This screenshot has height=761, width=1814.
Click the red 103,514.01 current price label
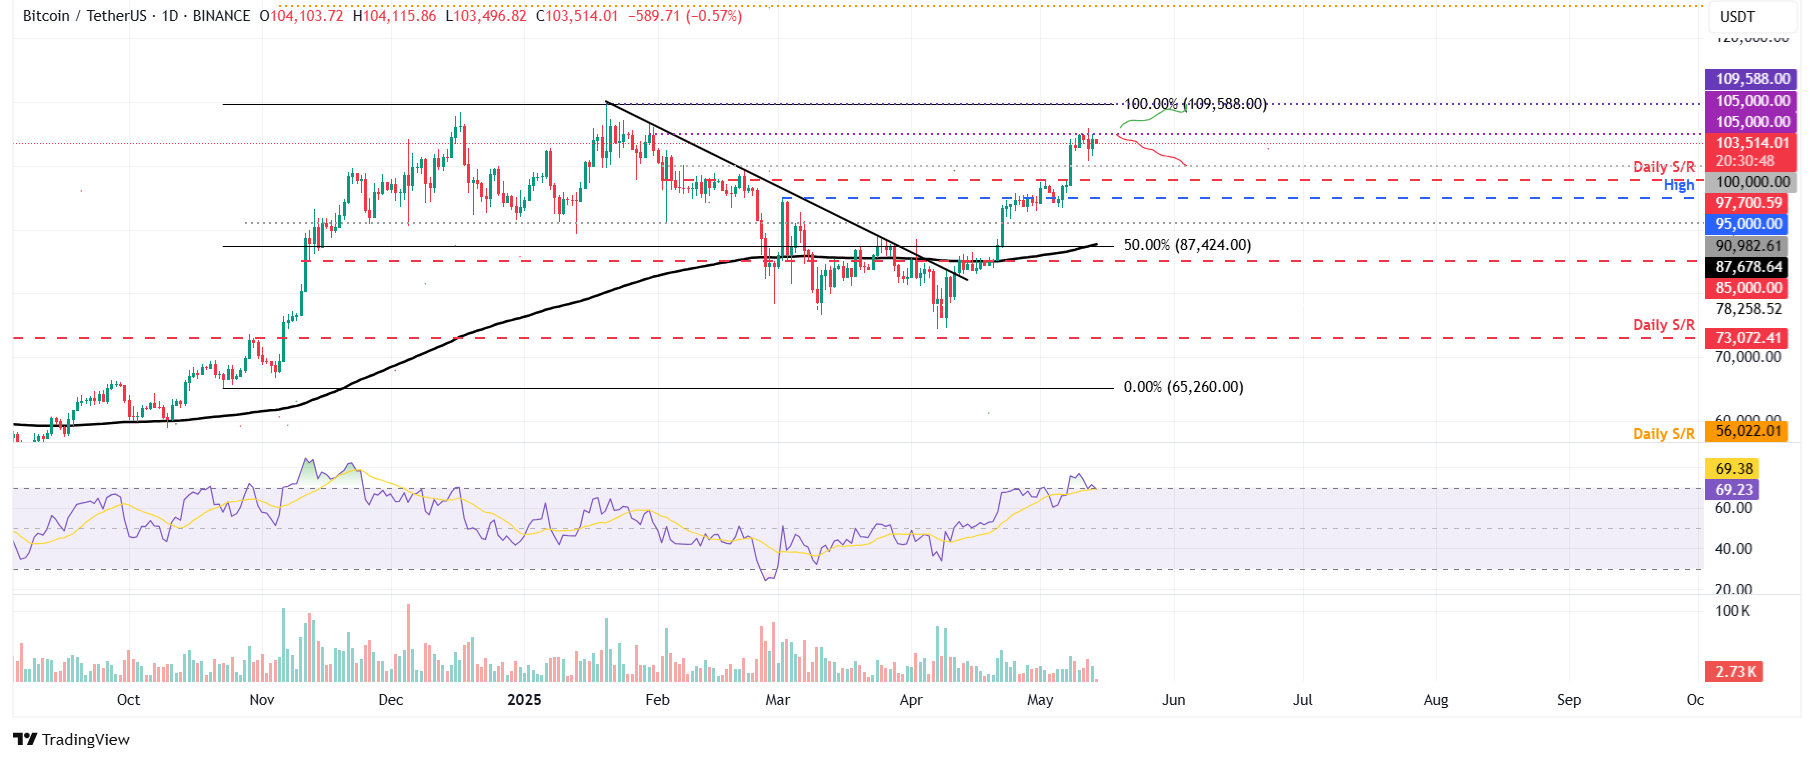tap(1752, 143)
